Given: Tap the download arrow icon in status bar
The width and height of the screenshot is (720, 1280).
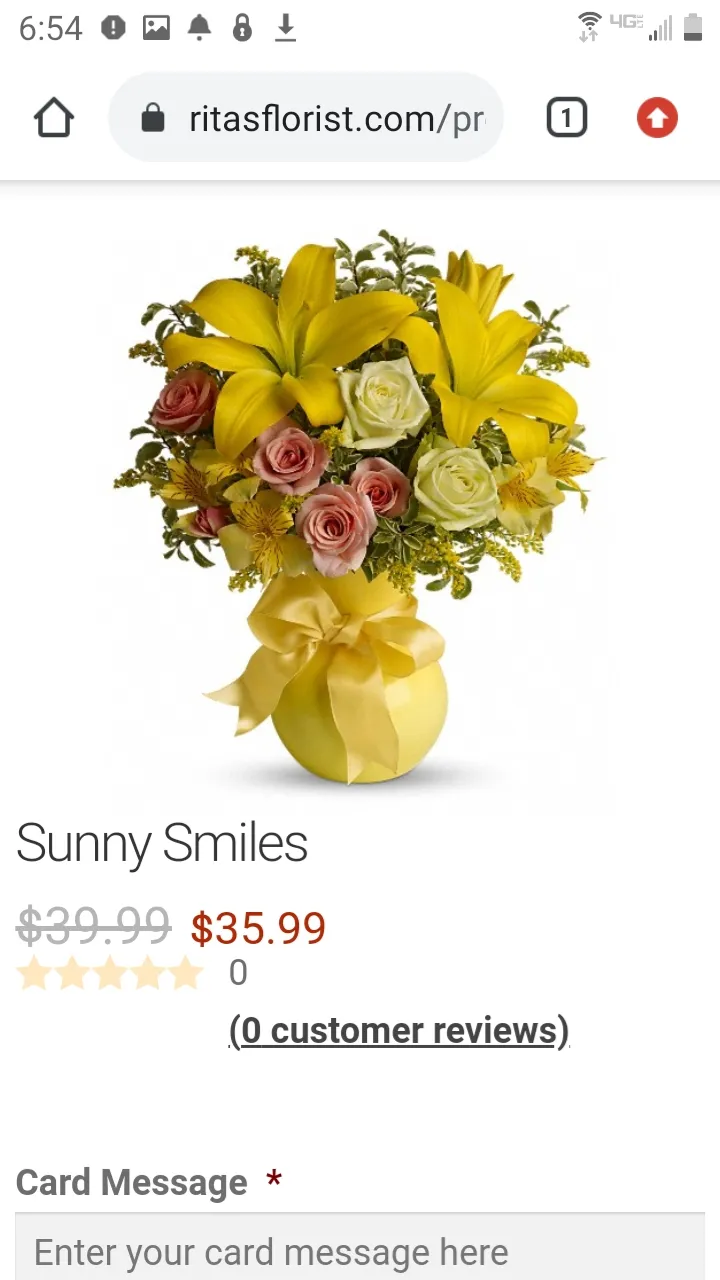Looking at the screenshot, I should (286, 28).
